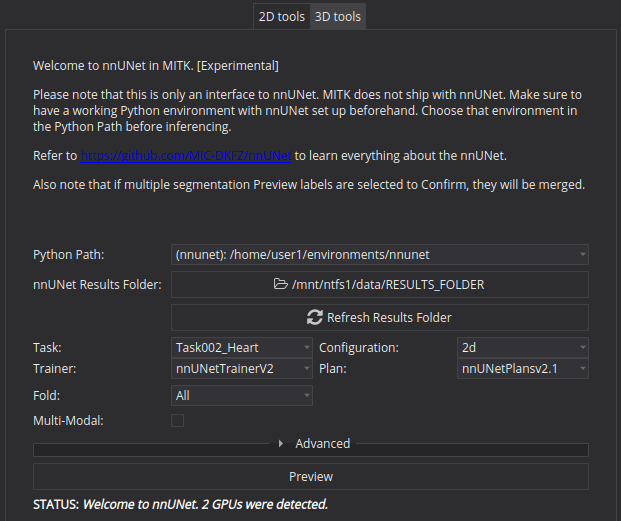Open the nnUNet GitHub repository link
The width and height of the screenshot is (621, 521).
coord(186,156)
